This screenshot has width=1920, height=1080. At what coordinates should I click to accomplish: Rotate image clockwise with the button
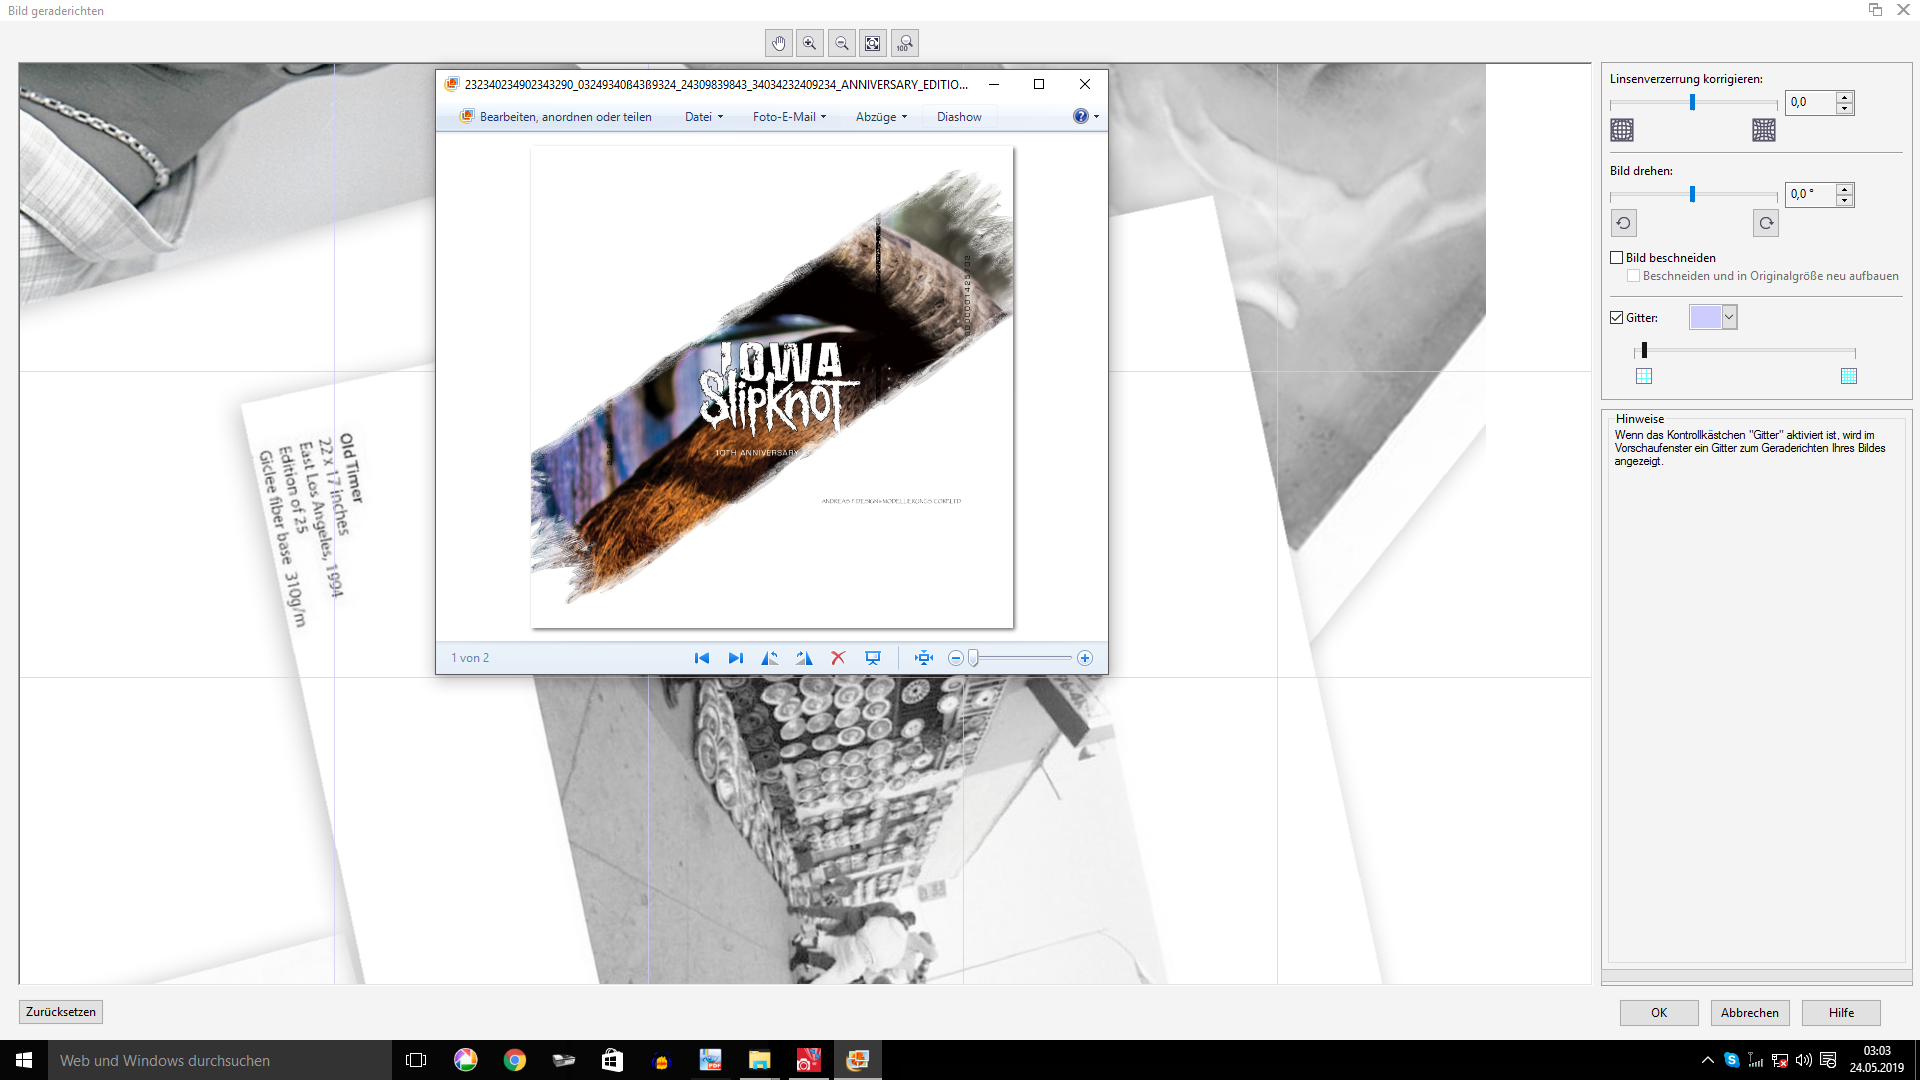(x=1766, y=223)
